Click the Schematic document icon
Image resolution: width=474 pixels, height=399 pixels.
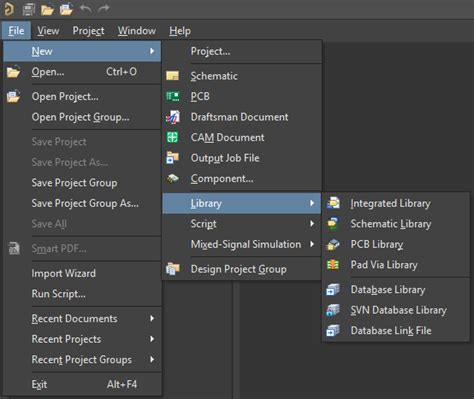click(x=172, y=76)
